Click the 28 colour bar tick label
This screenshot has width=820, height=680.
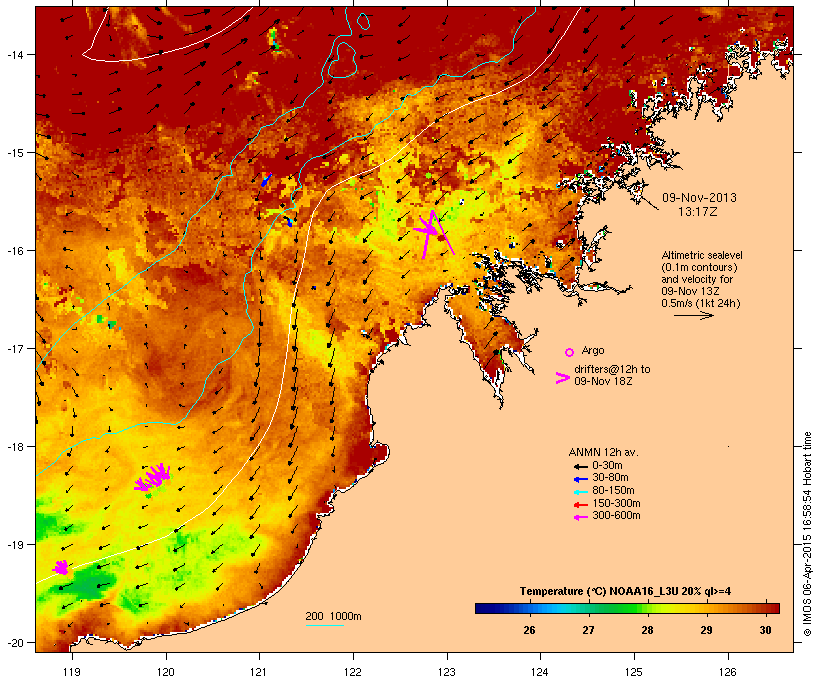647,630
